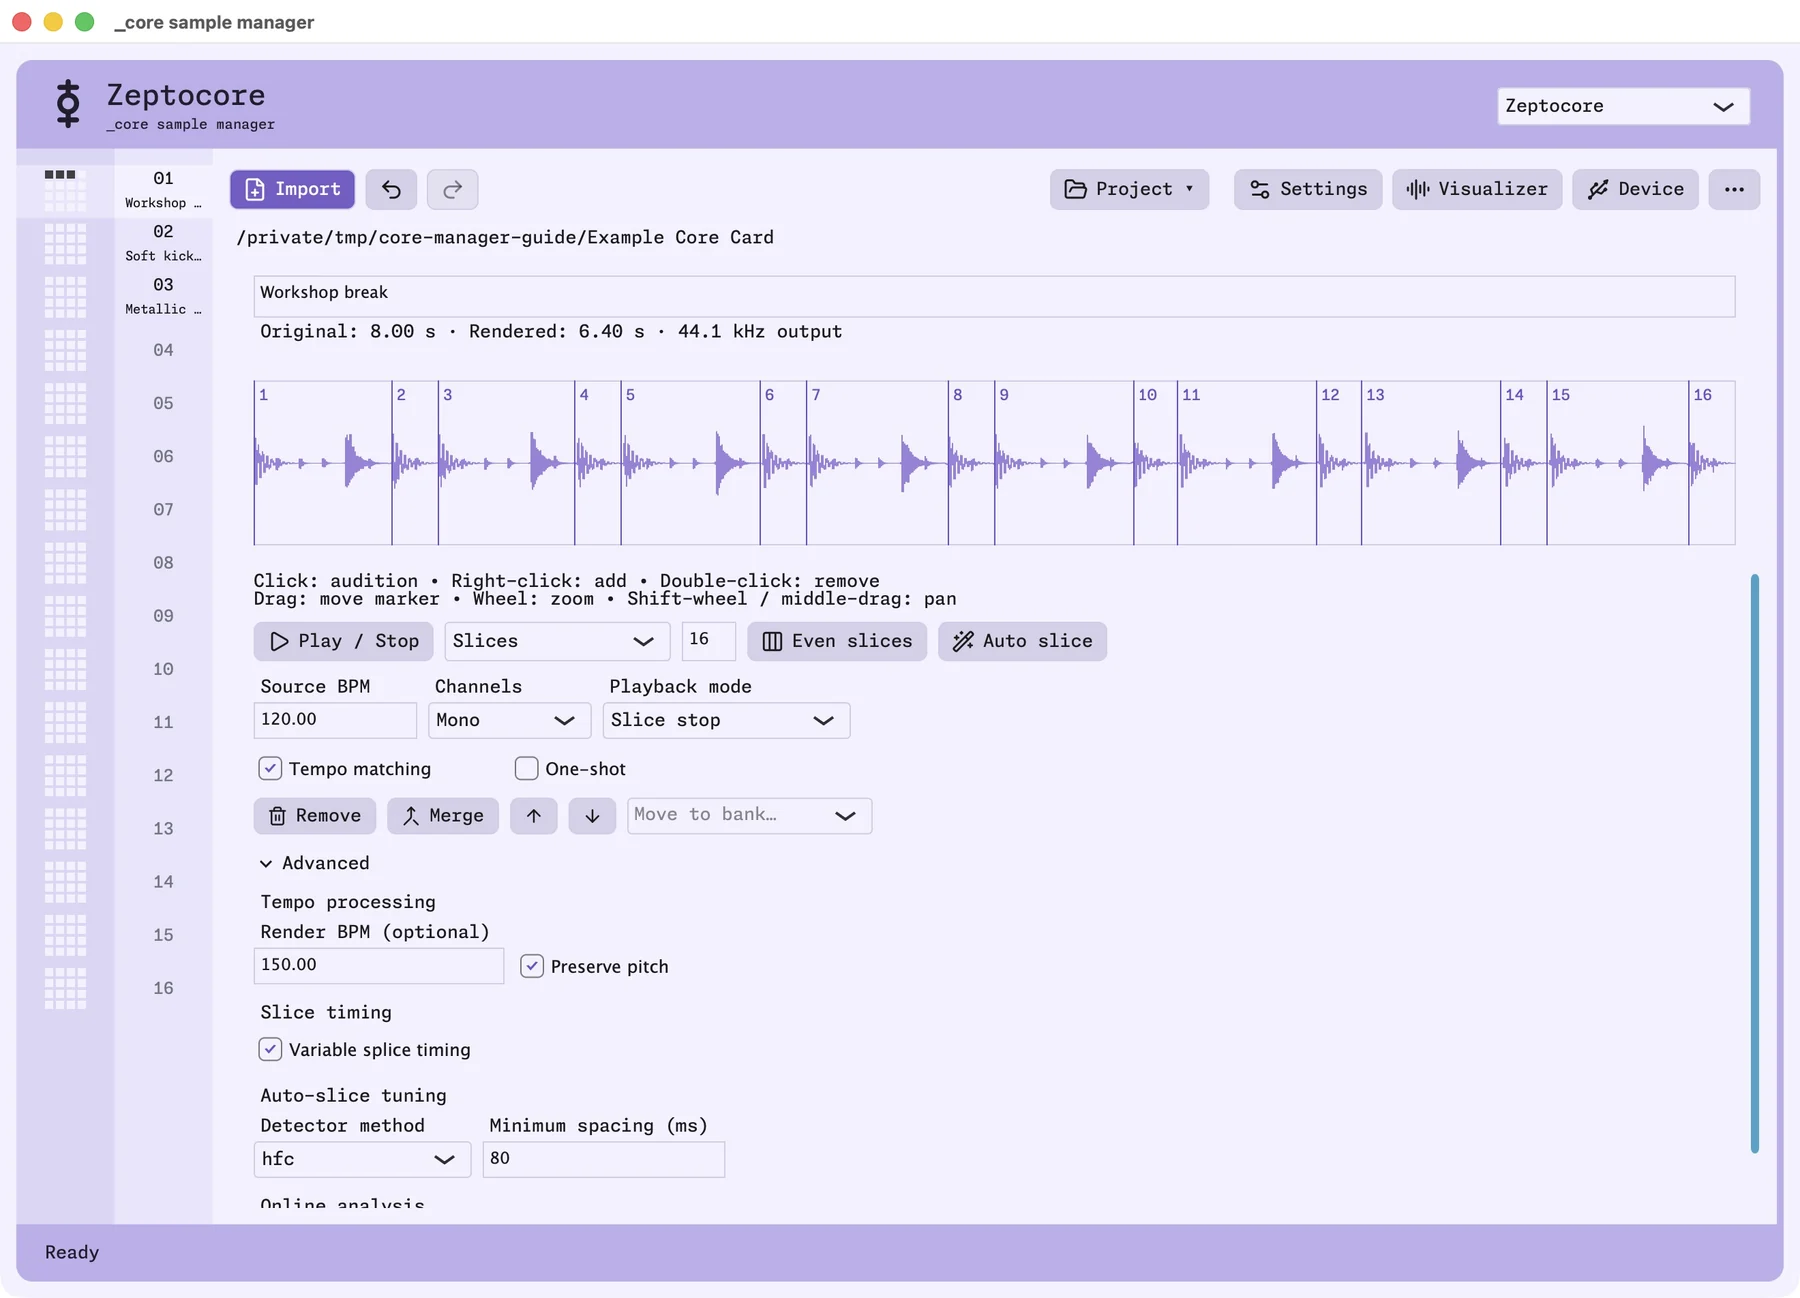Open the Move to bank dropdown
1800x1298 pixels.
[x=749, y=816]
